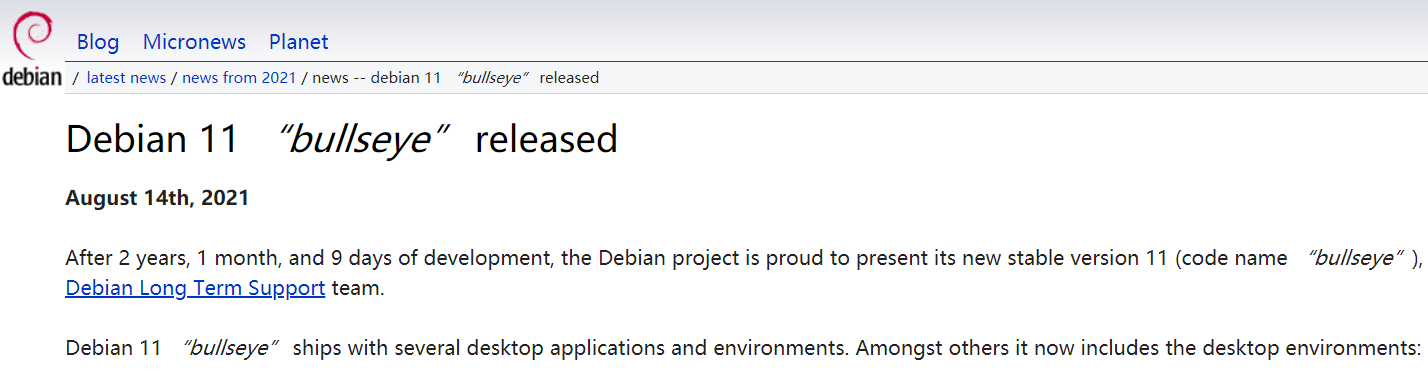Click the Debian swirl logo

click(x=31, y=35)
